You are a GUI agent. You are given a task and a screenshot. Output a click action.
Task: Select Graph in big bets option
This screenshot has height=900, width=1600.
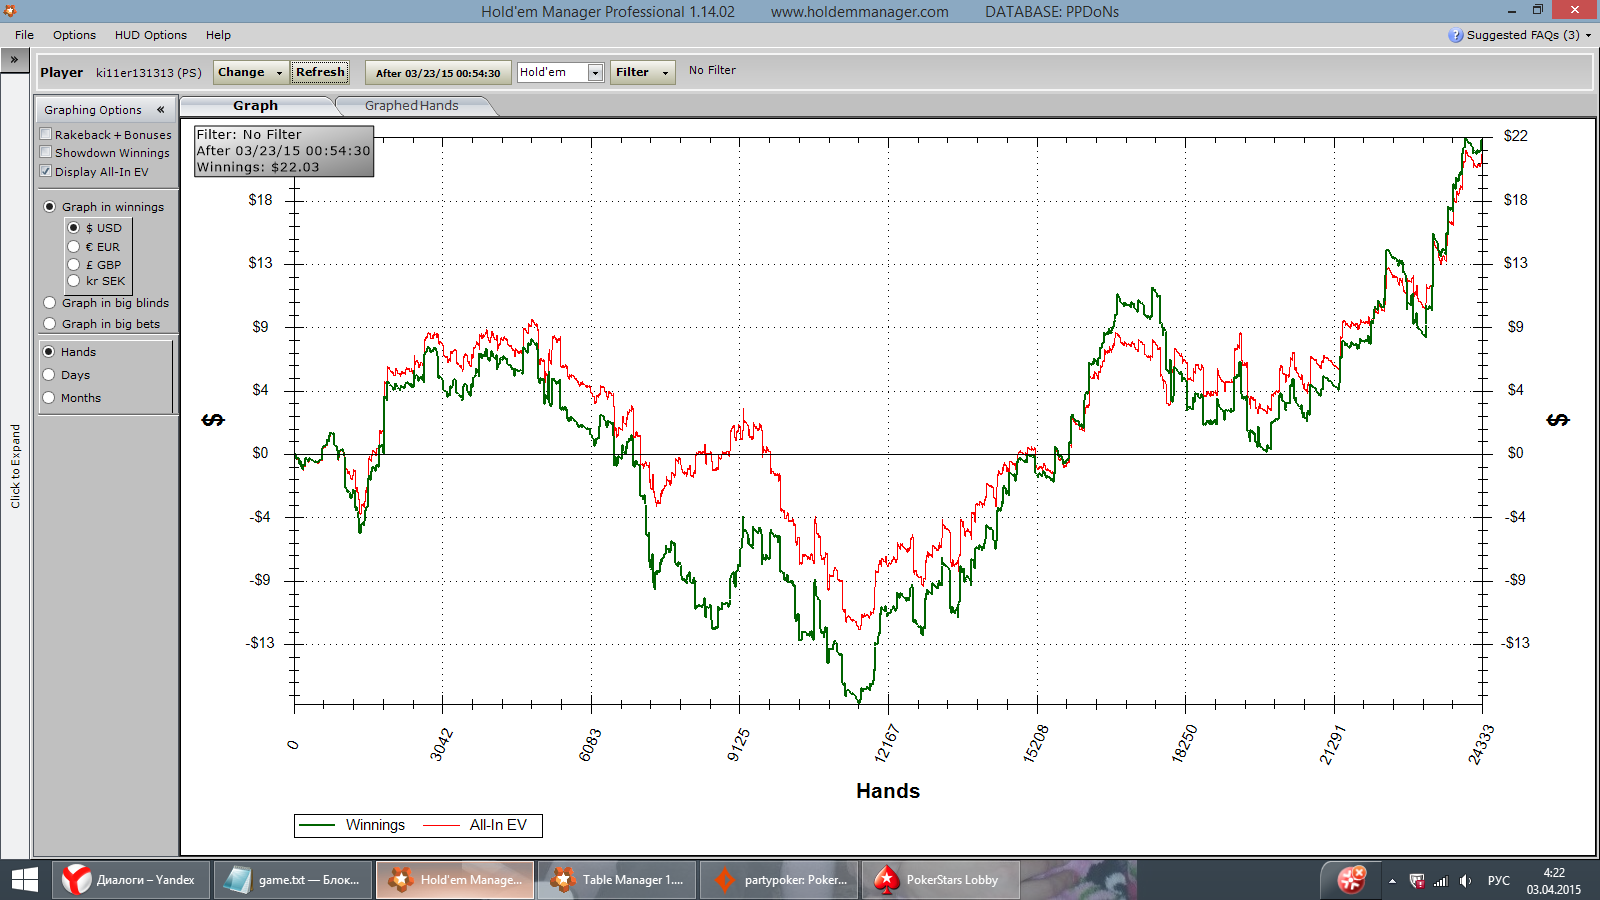pos(50,324)
